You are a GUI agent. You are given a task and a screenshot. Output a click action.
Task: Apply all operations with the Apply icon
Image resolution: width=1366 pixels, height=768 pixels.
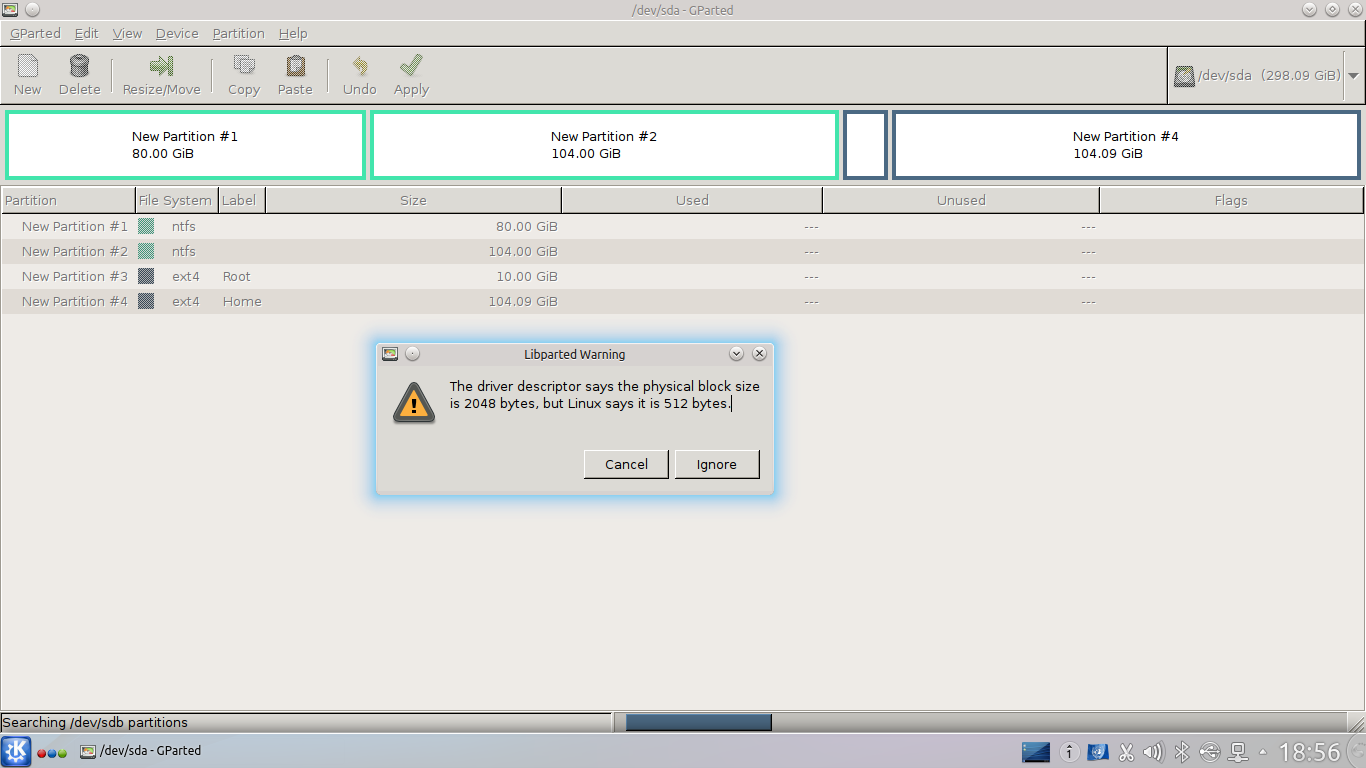[410, 66]
